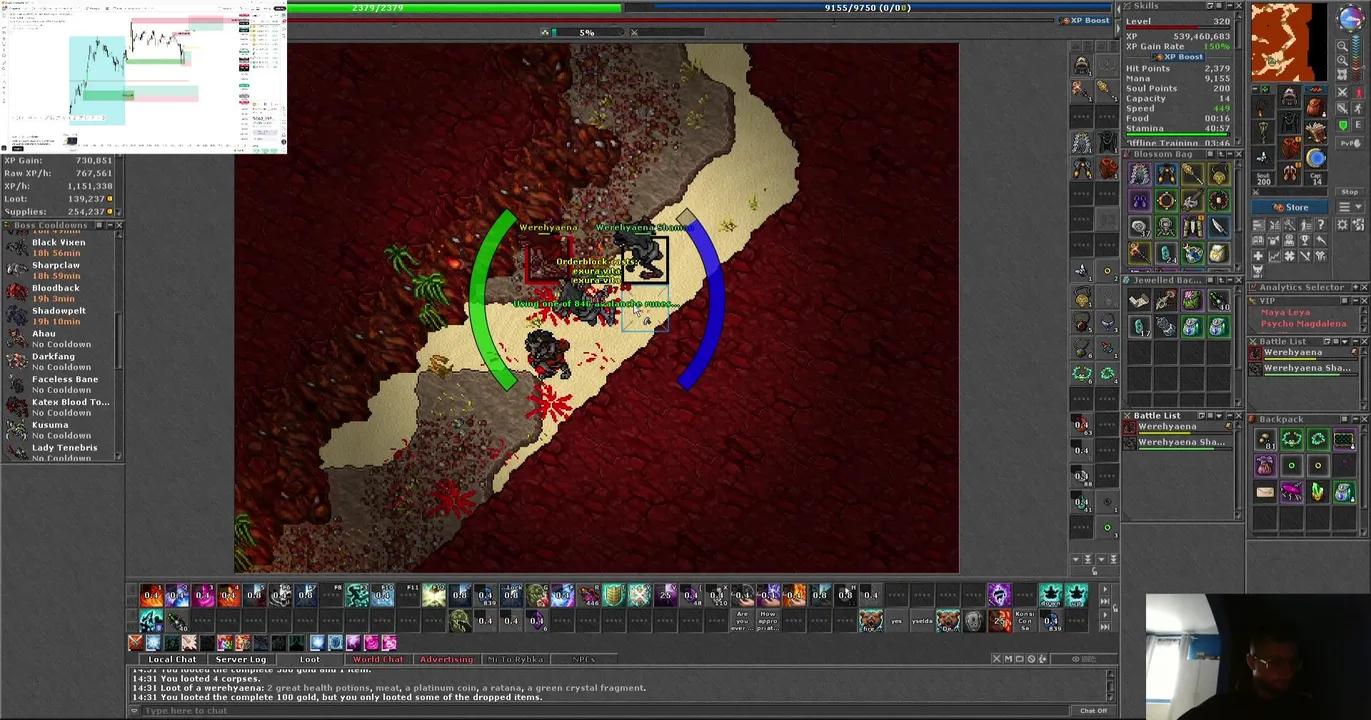1371x720 pixels.
Task: Open the World Chat tab
Action: click(377, 659)
